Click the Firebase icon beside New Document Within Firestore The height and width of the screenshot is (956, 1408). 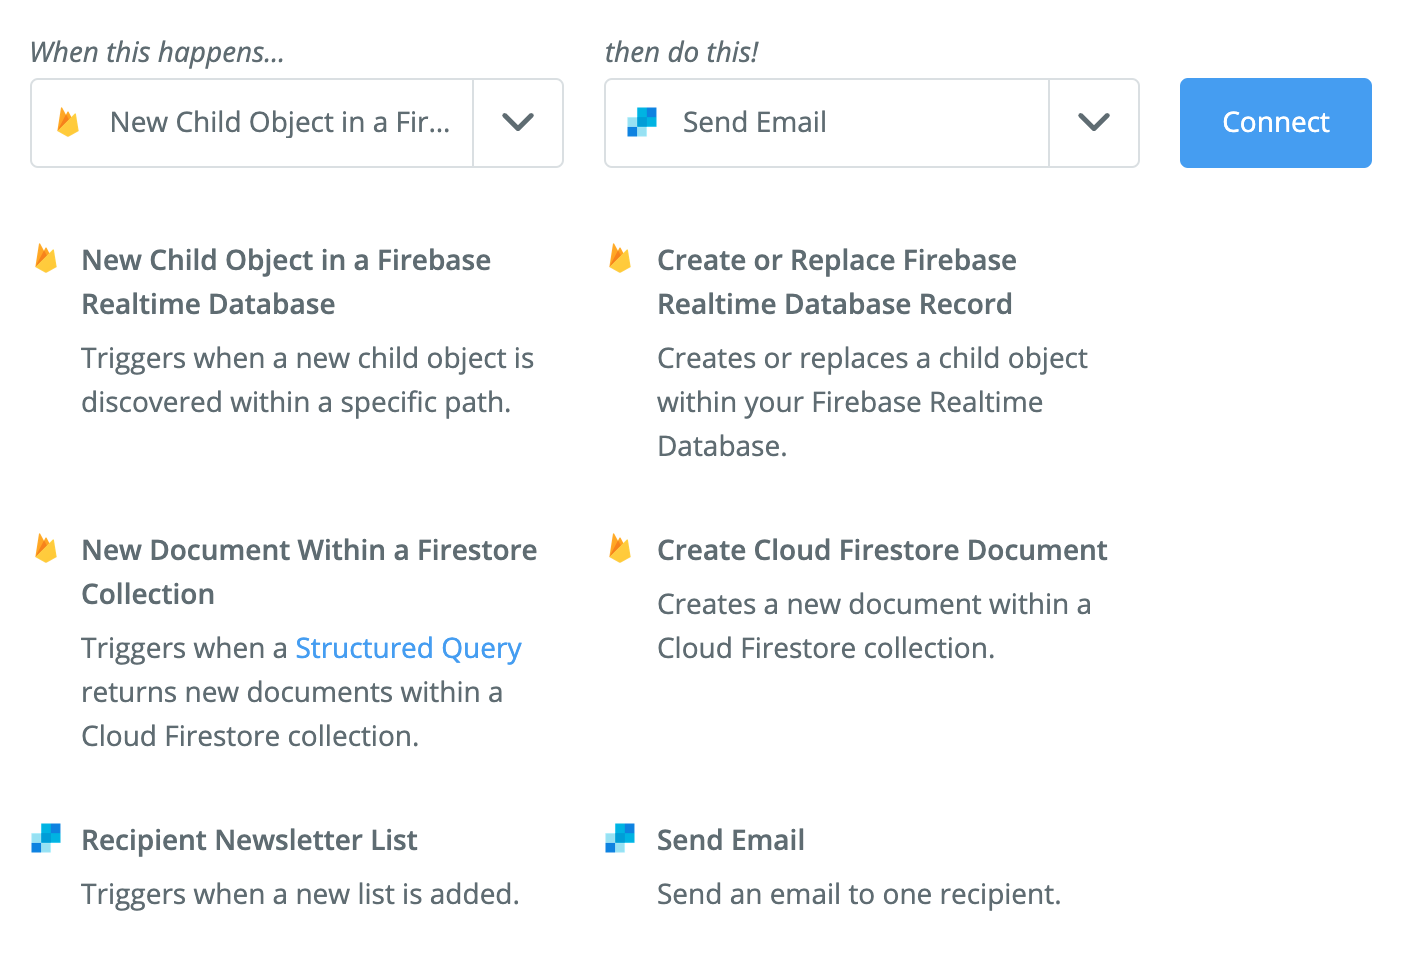pos(46,548)
